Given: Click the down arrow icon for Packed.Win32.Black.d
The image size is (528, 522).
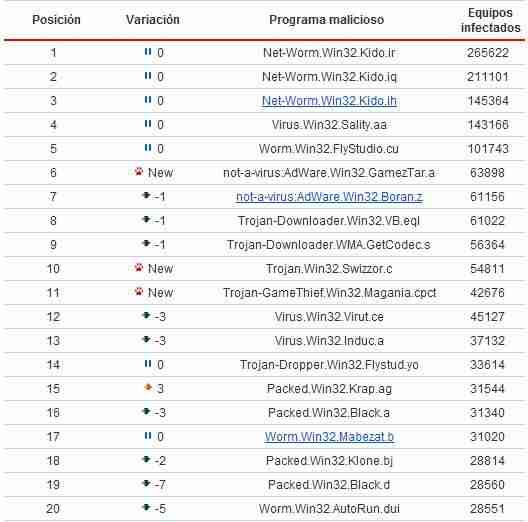Looking at the screenshot, I should coord(146,484).
